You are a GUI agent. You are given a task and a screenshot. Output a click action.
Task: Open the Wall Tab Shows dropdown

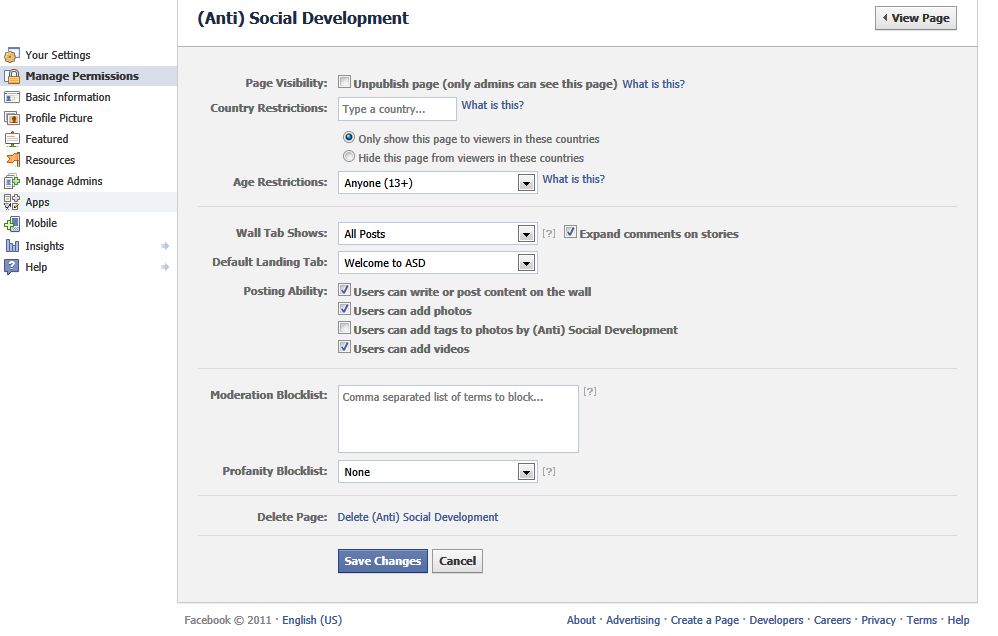[x=437, y=234]
